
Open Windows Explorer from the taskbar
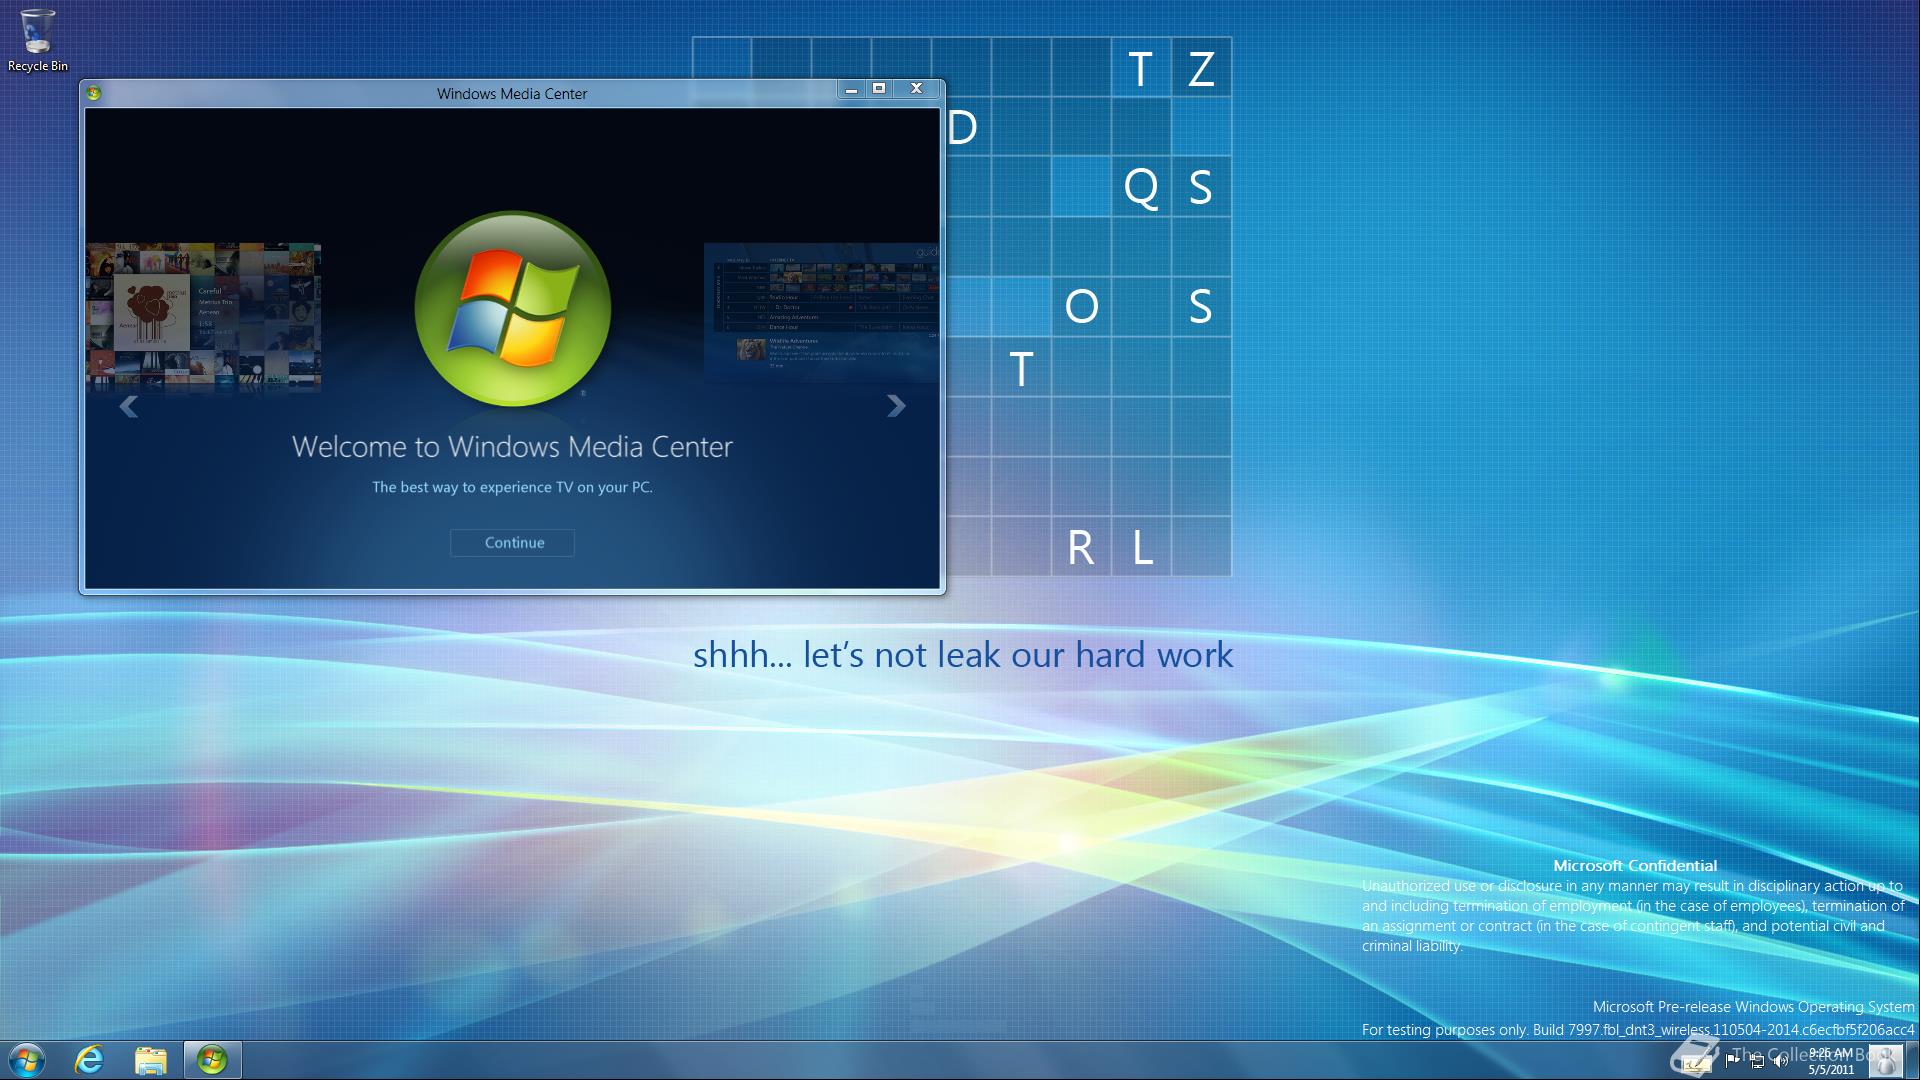coord(150,1060)
